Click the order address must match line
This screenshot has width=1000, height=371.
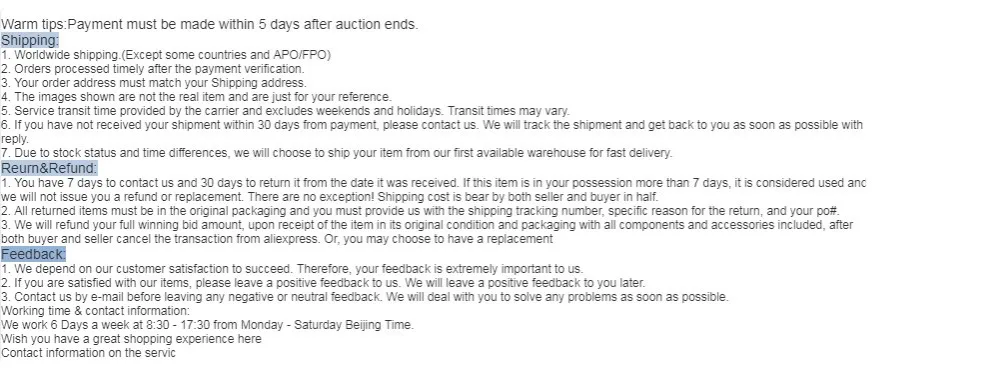point(154,83)
